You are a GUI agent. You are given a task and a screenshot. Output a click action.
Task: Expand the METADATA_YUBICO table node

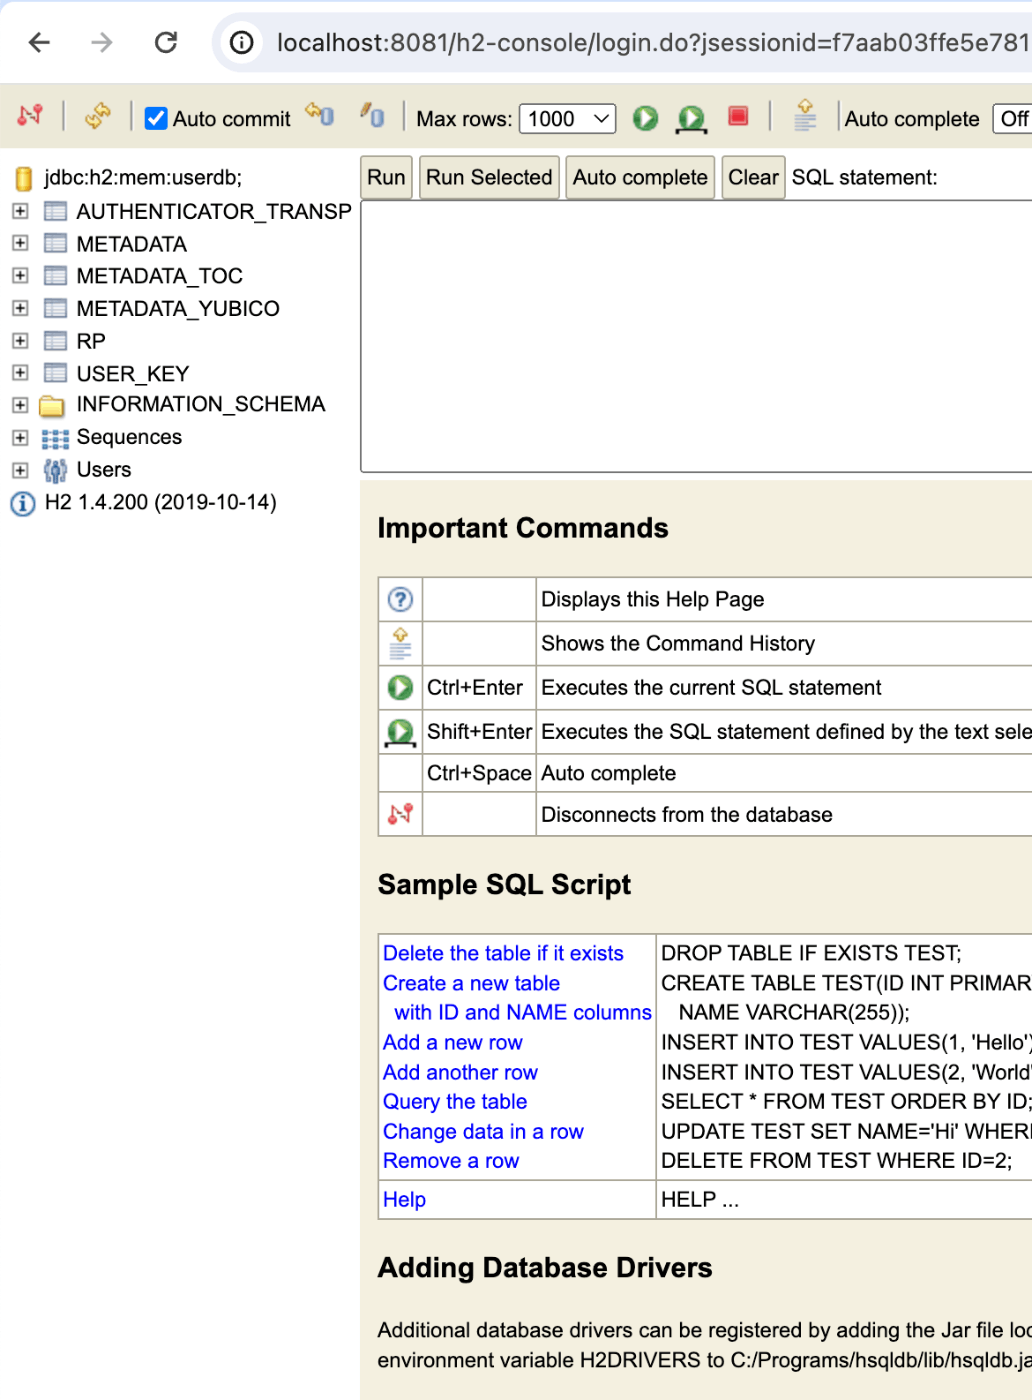[20, 308]
